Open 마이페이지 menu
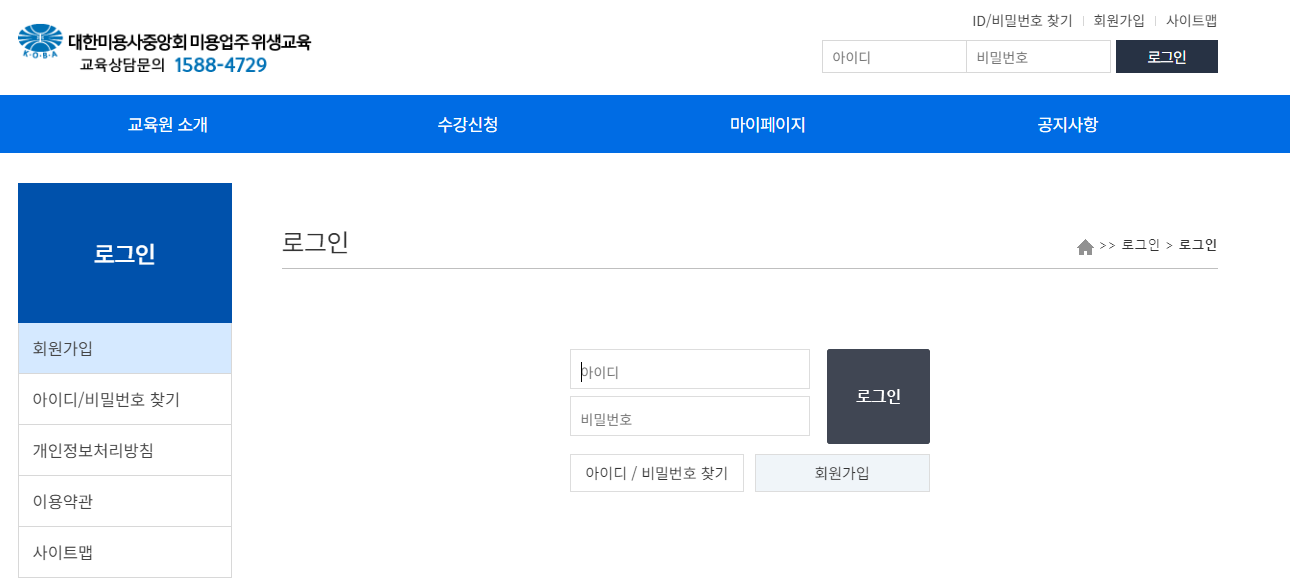Screen dimensions: 1290x587 (x=768, y=125)
